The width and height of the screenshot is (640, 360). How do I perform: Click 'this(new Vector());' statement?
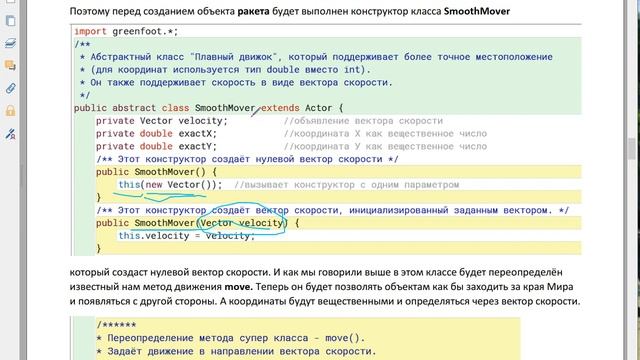tap(170, 184)
